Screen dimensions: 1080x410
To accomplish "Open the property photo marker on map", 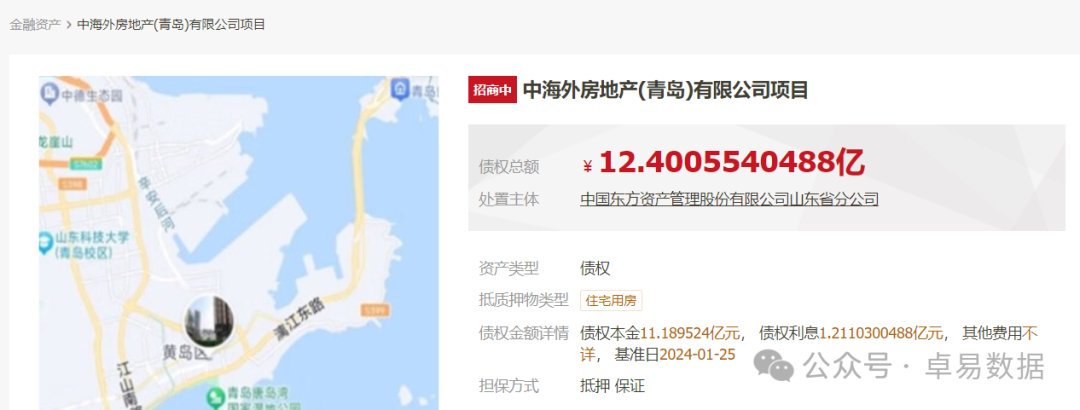I will point(209,322).
